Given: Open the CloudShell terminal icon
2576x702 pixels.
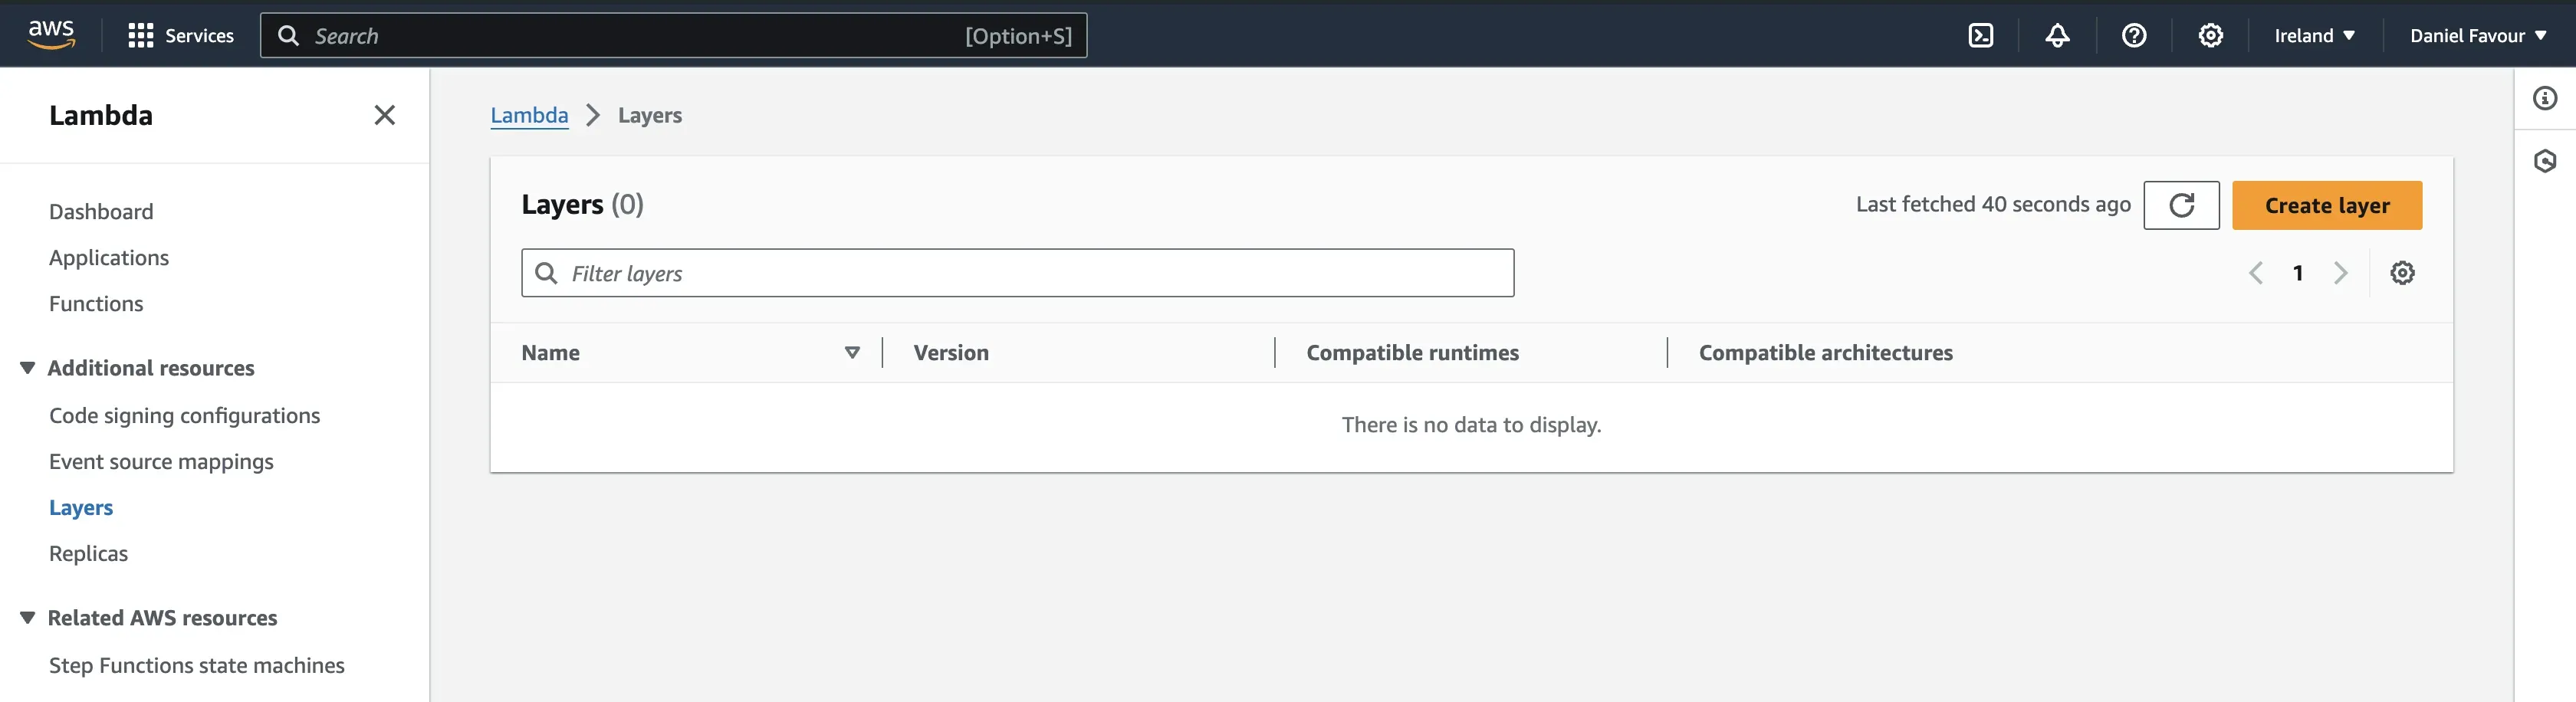Looking at the screenshot, I should 1980,36.
